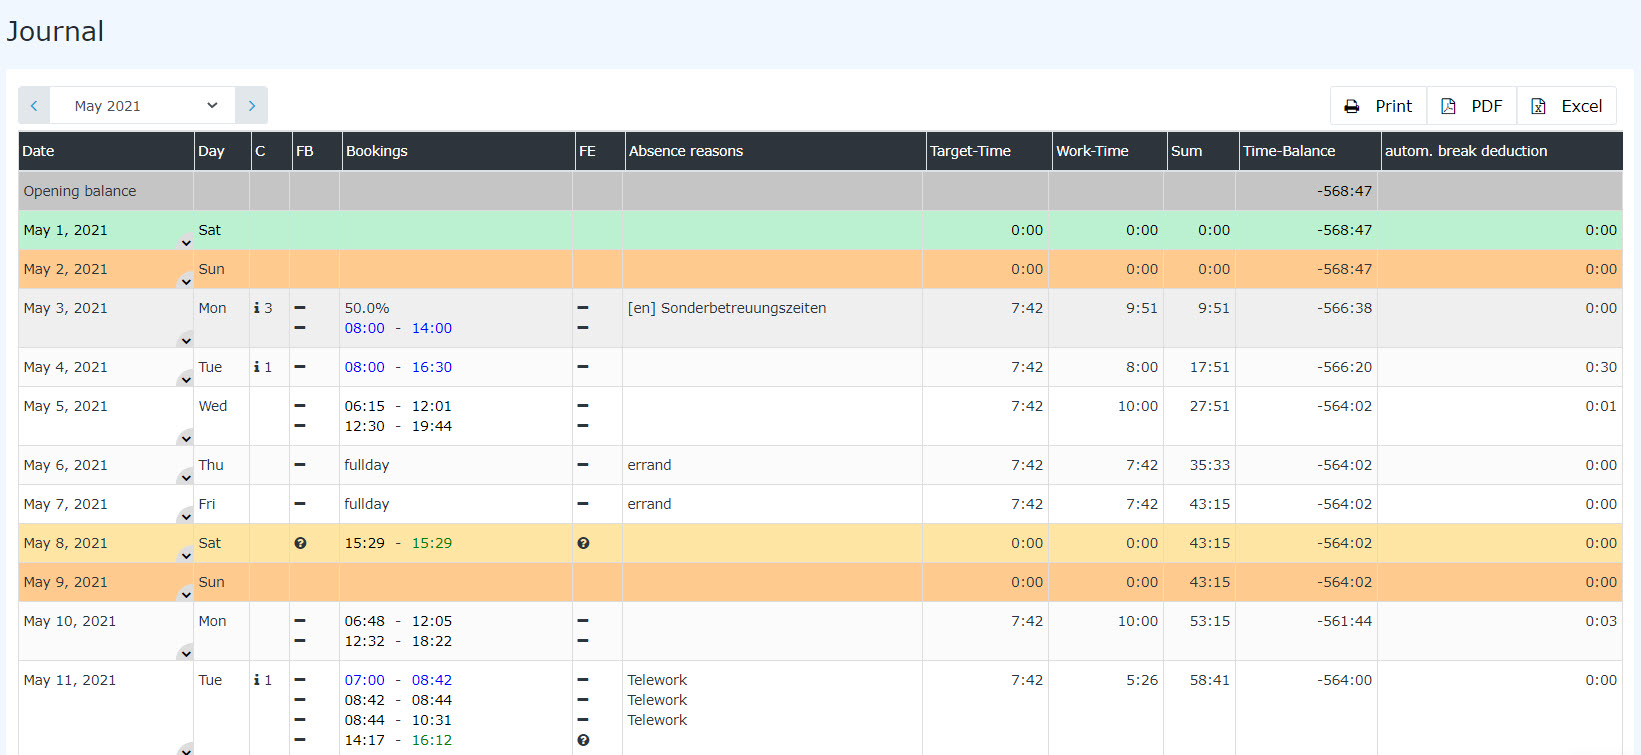Expand the May 5, 2021 row chevron
The height and width of the screenshot is (755, 1641).
(186, 438)
